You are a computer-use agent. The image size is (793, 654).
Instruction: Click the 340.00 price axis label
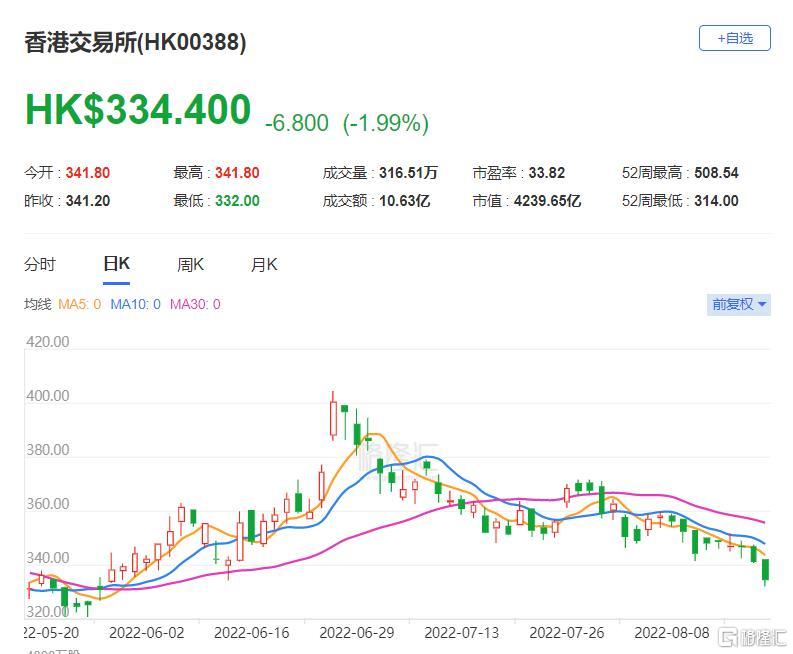point(48,558)
